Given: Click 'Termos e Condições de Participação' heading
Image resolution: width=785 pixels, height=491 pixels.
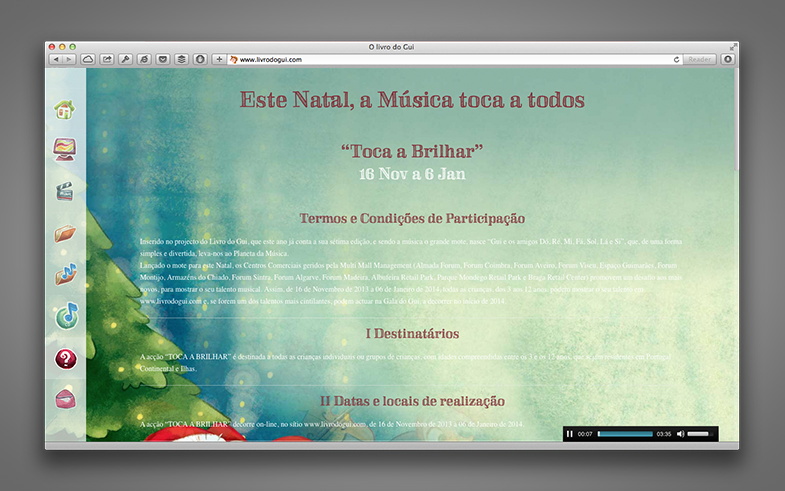Looking at the screenshot, I should tap(412, 219).
